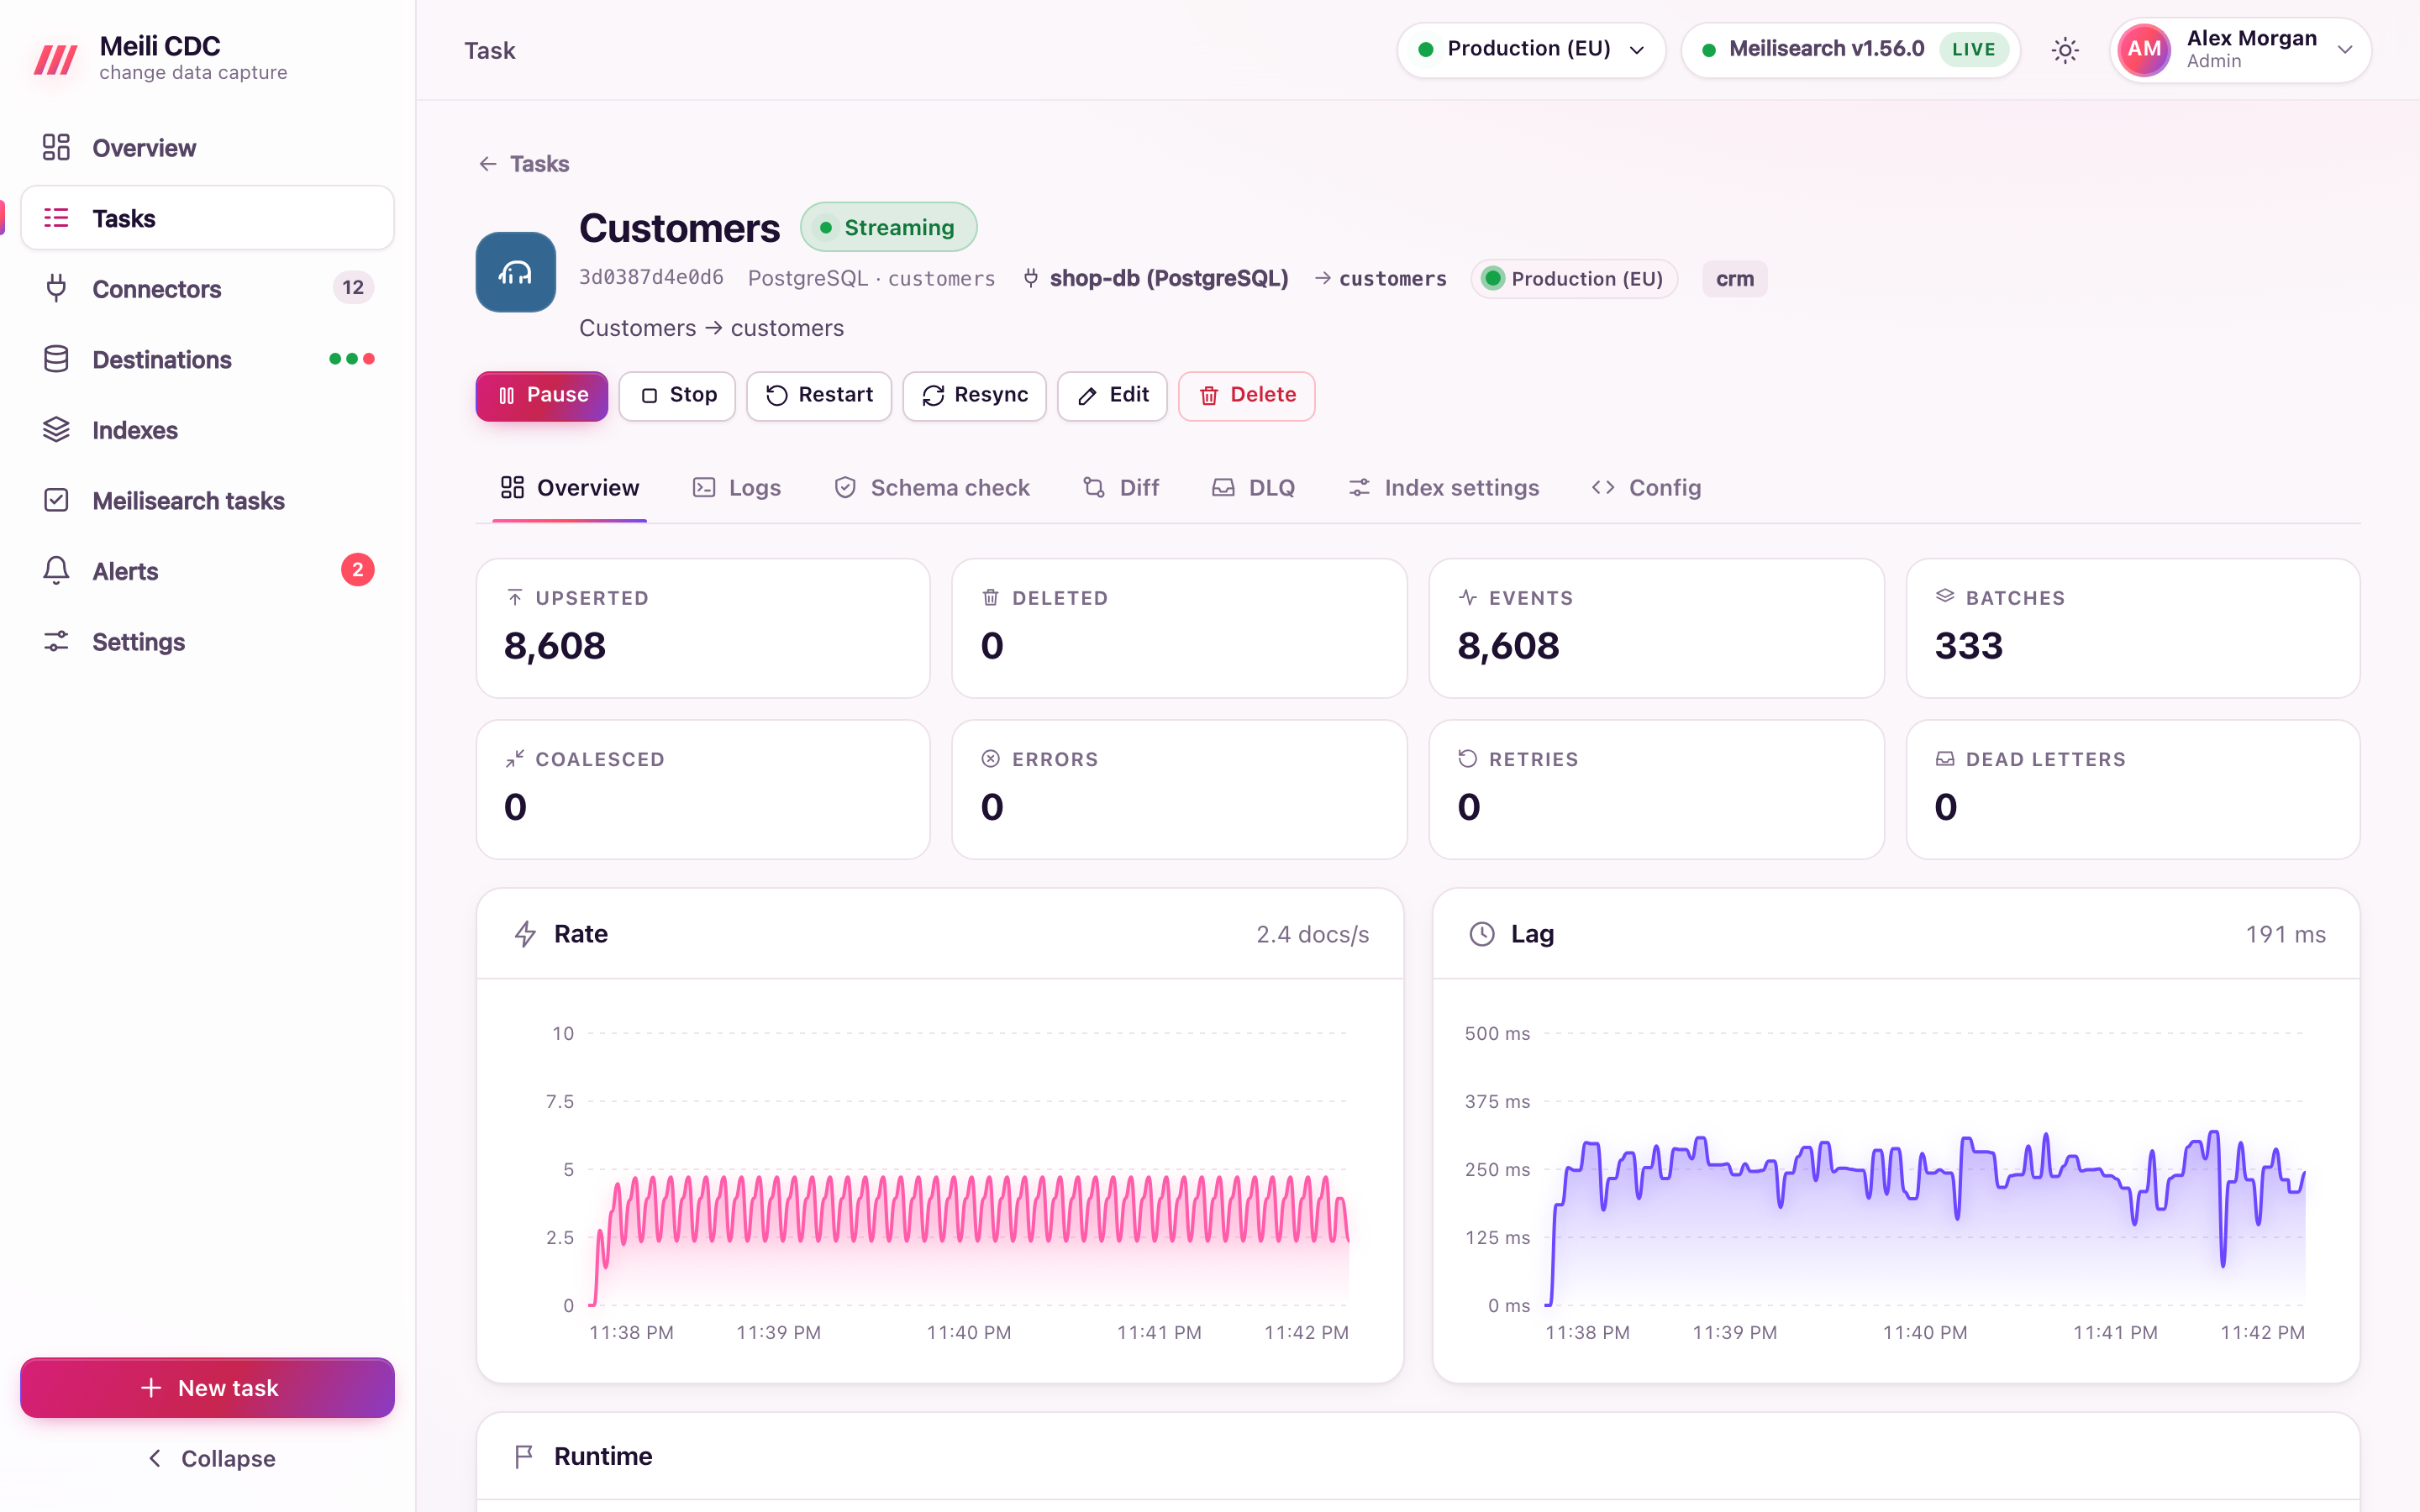The width and height of the screenshot is (2420, 1512).
Task: Click the Customers task avatar icon
Action: [515, 272]
